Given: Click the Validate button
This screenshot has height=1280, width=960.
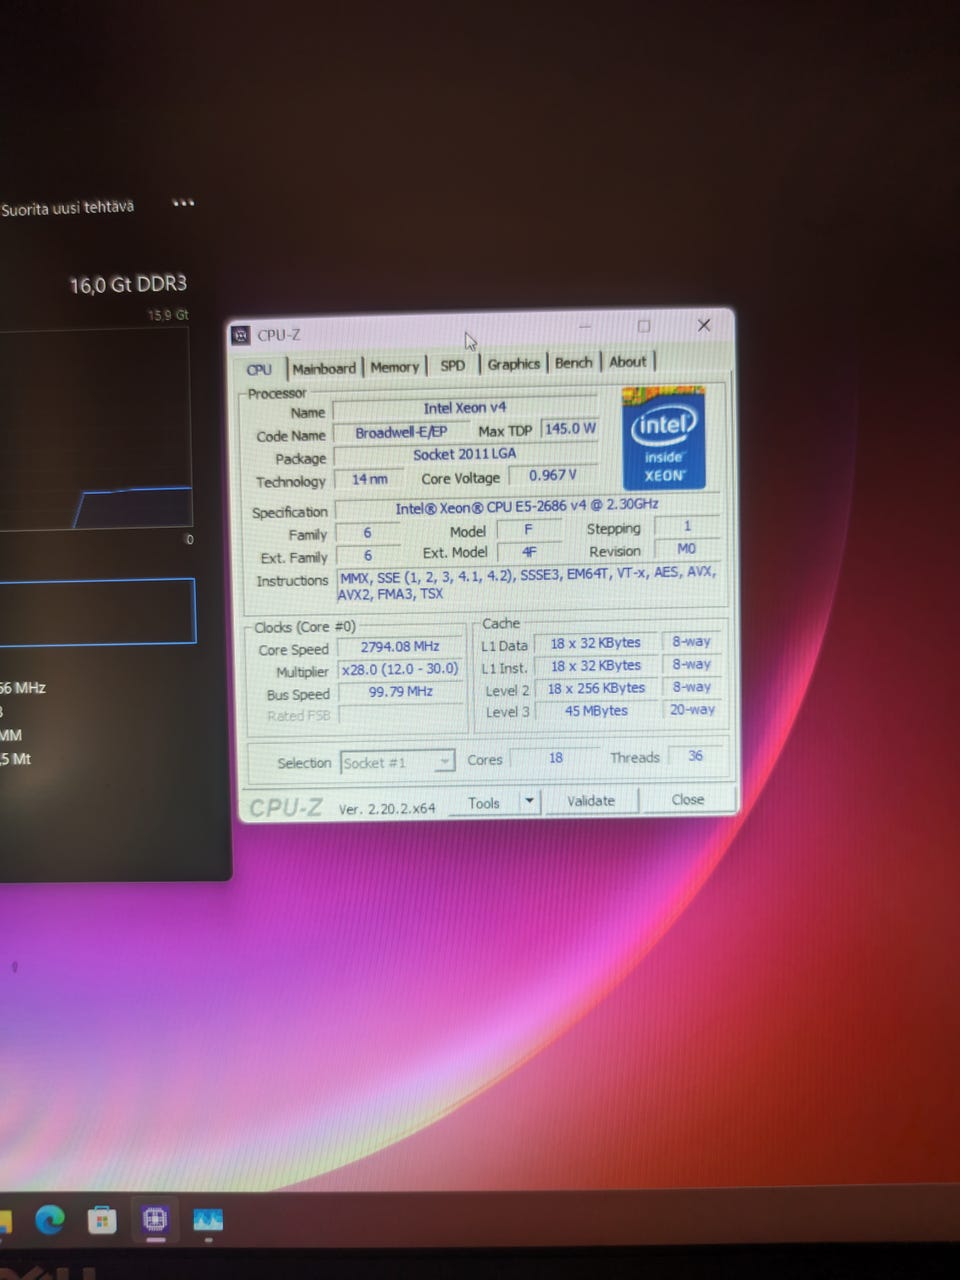Looking at the screenshot, I should (591, 800).
